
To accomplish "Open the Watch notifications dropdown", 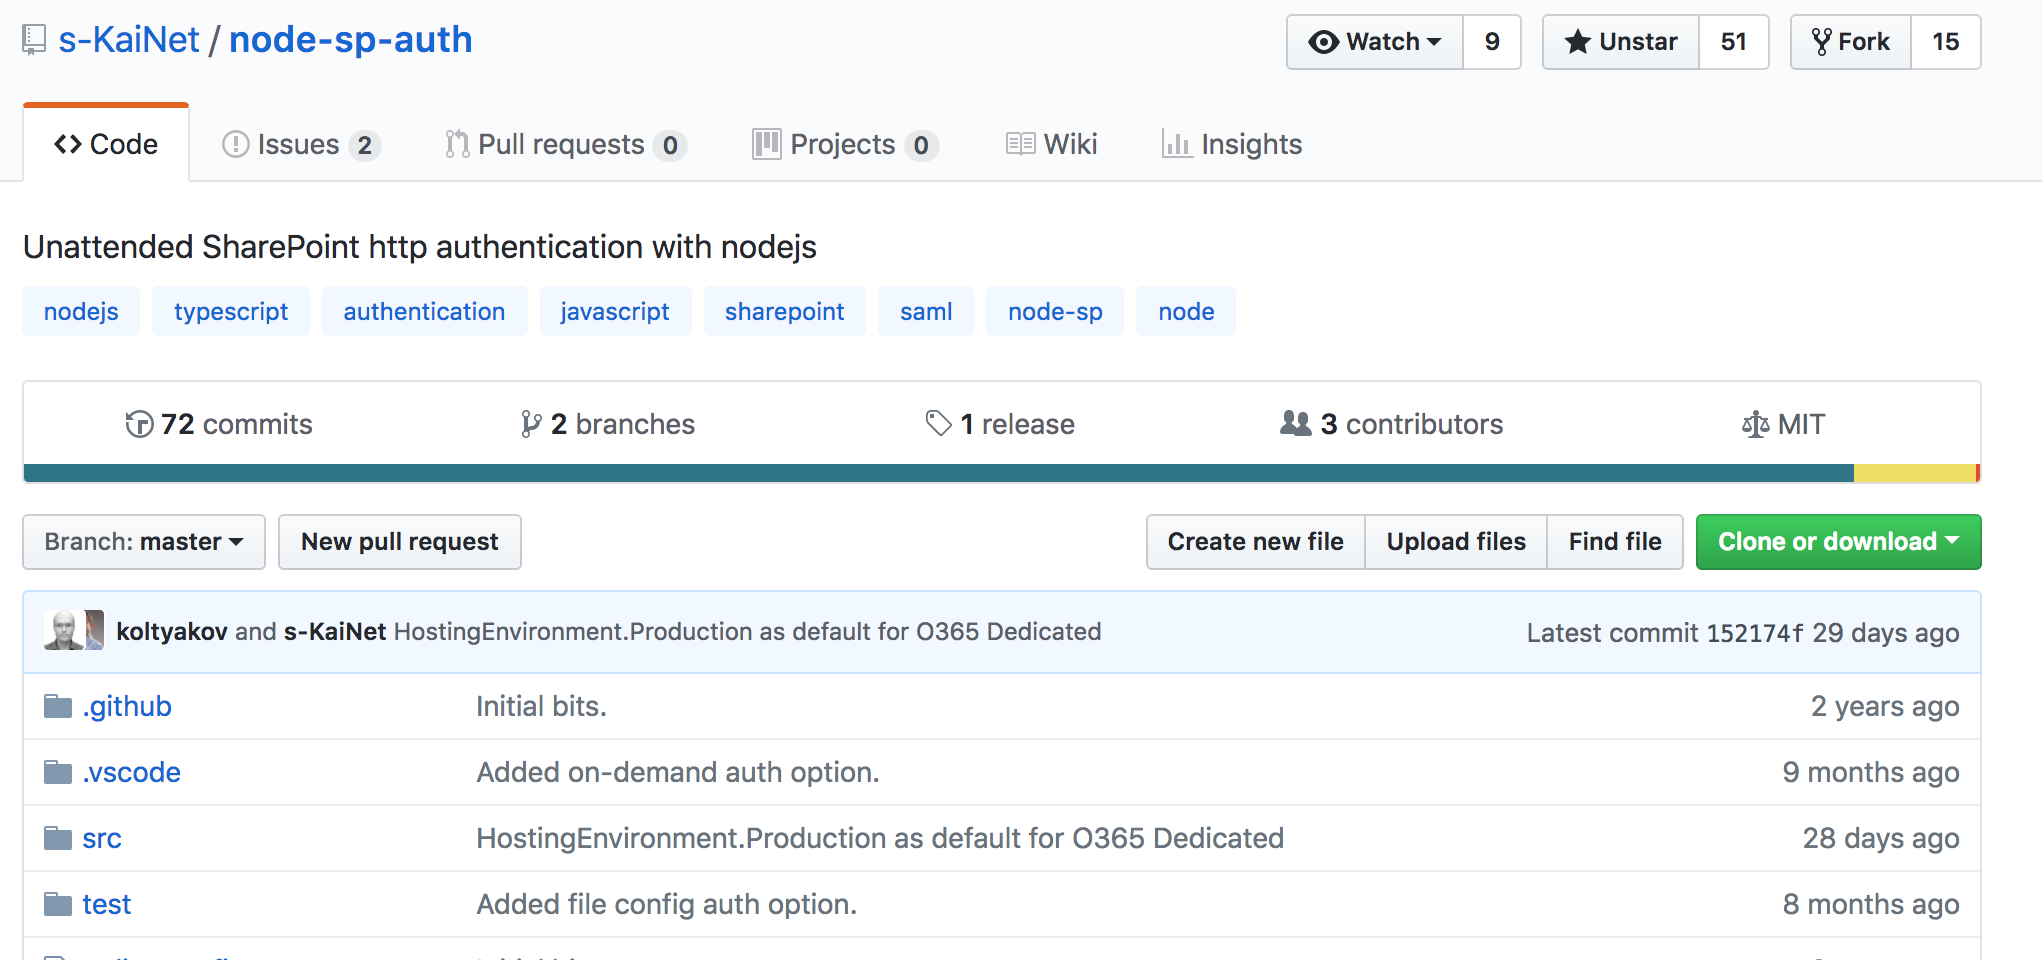I will click(x=1375, y=42).
